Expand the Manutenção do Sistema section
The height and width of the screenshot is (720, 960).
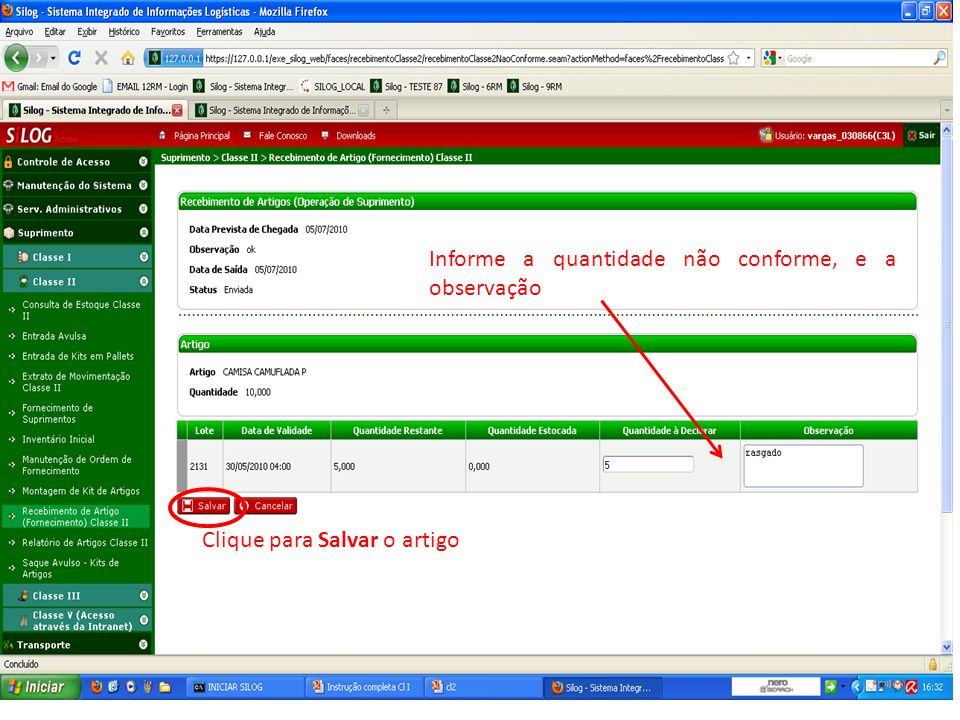76,186
